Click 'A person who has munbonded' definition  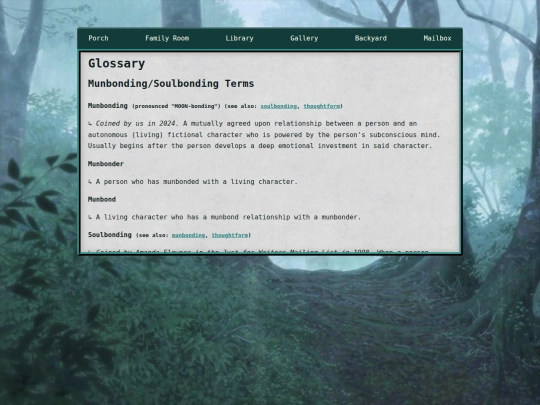click(x=196, y=181)
